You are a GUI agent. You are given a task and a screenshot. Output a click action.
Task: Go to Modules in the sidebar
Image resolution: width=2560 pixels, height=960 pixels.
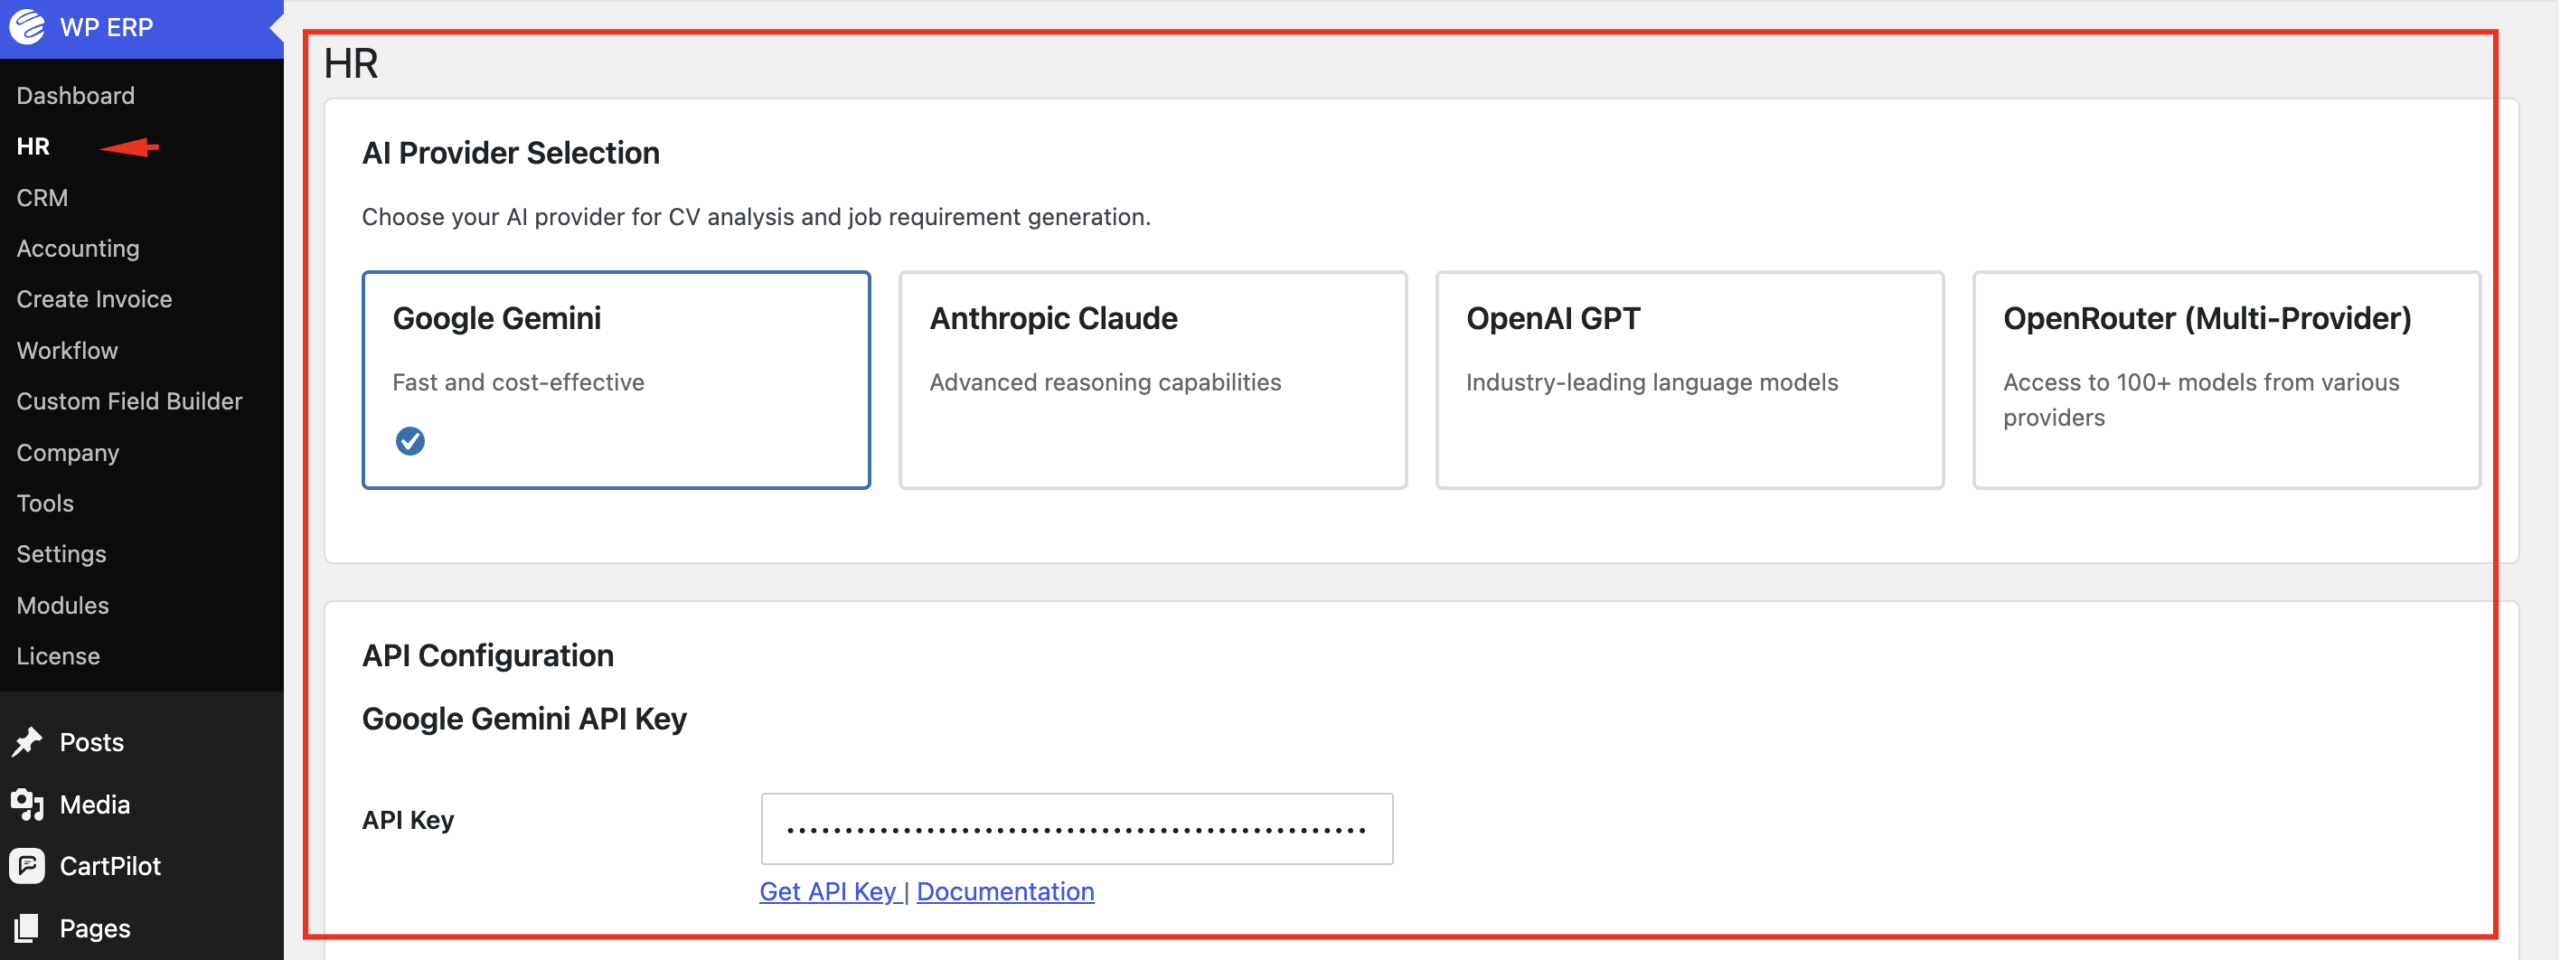pos(63,606)
